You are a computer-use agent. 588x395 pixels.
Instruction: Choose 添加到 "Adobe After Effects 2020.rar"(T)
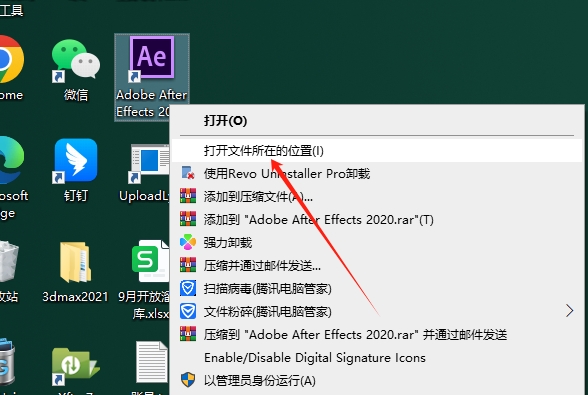tap(377, 219)
